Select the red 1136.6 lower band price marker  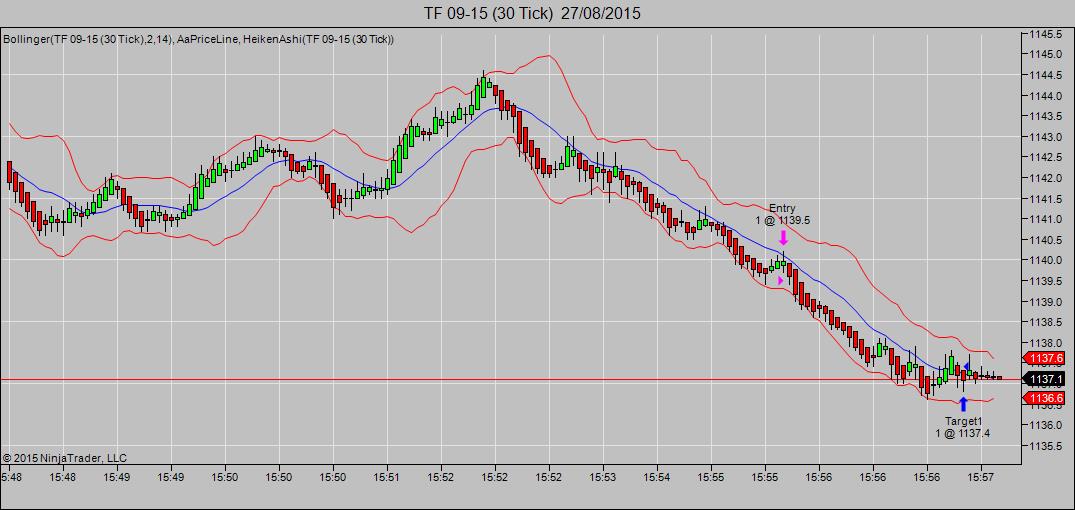1043,399
